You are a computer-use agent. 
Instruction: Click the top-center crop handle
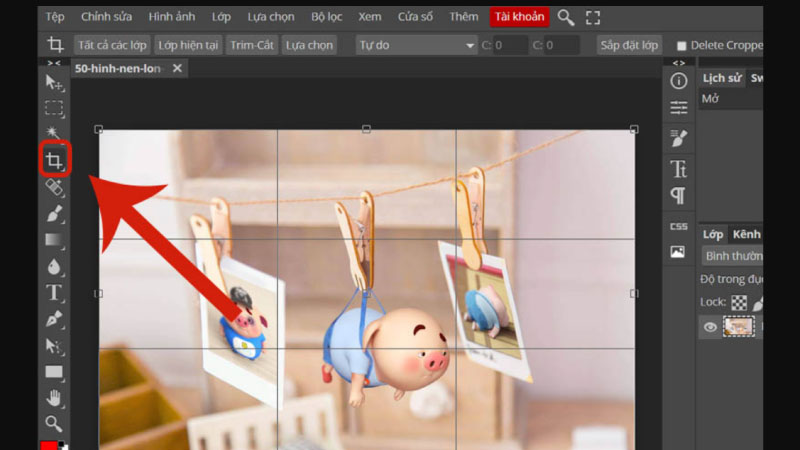(366, 130)
